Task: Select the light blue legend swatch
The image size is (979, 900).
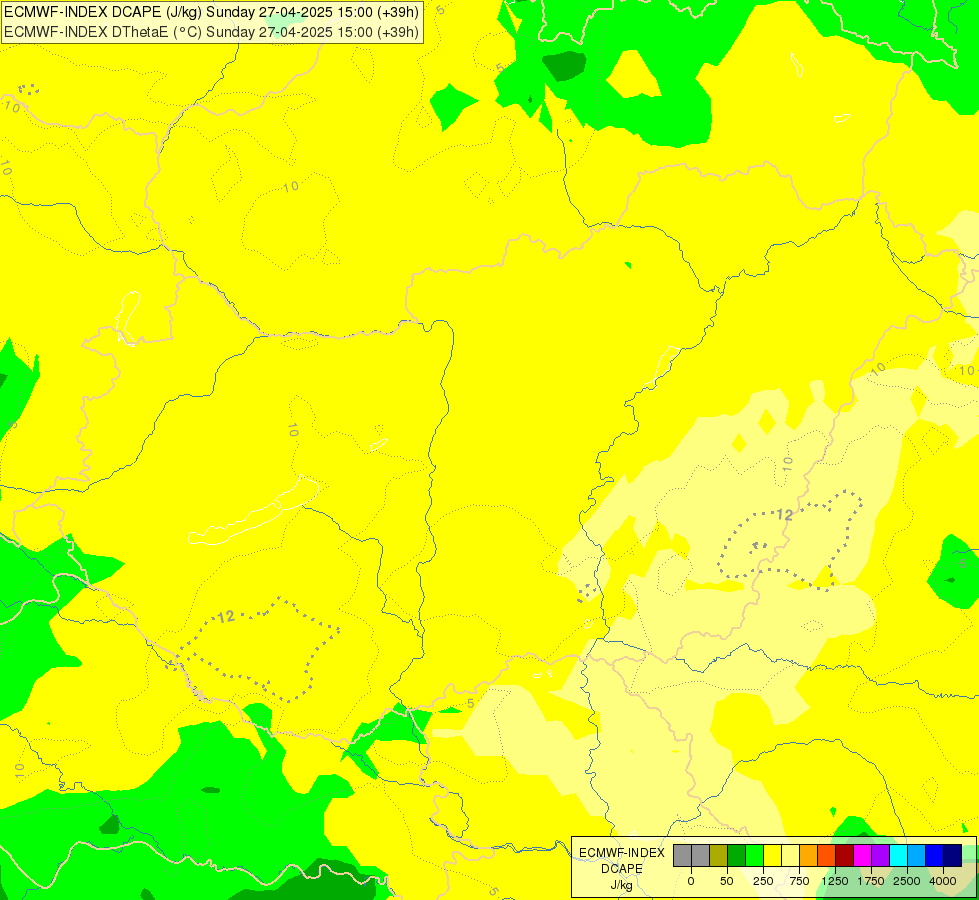Action: point(917,855)
